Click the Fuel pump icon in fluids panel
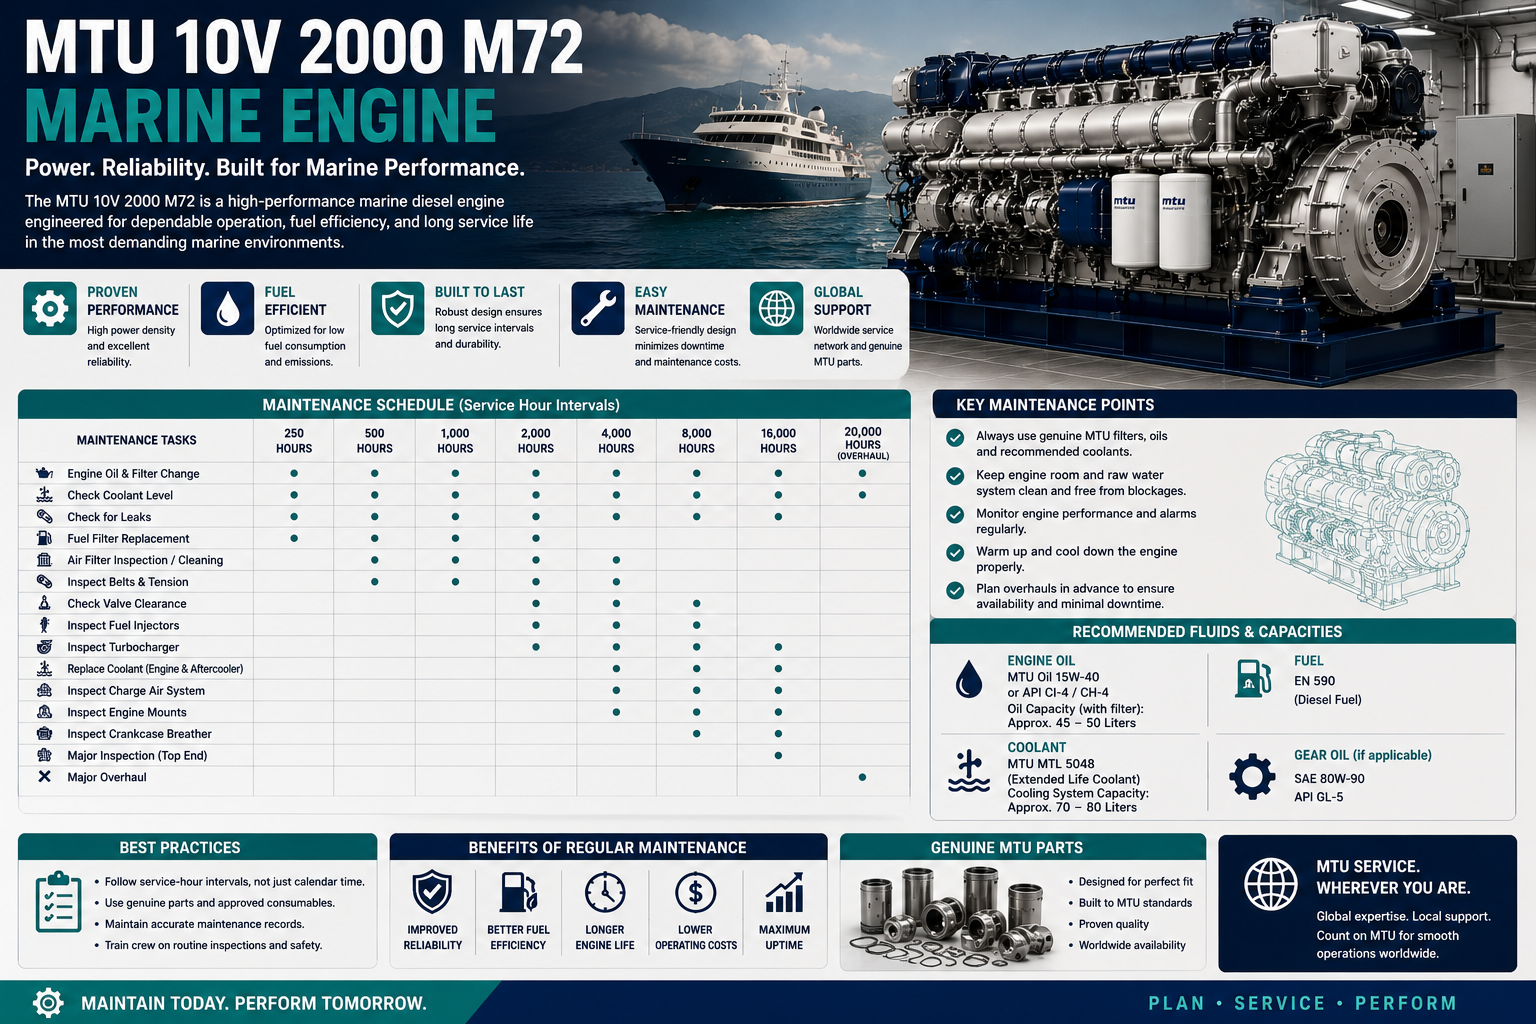The image size is (1536, 1024). (1253, 678)
